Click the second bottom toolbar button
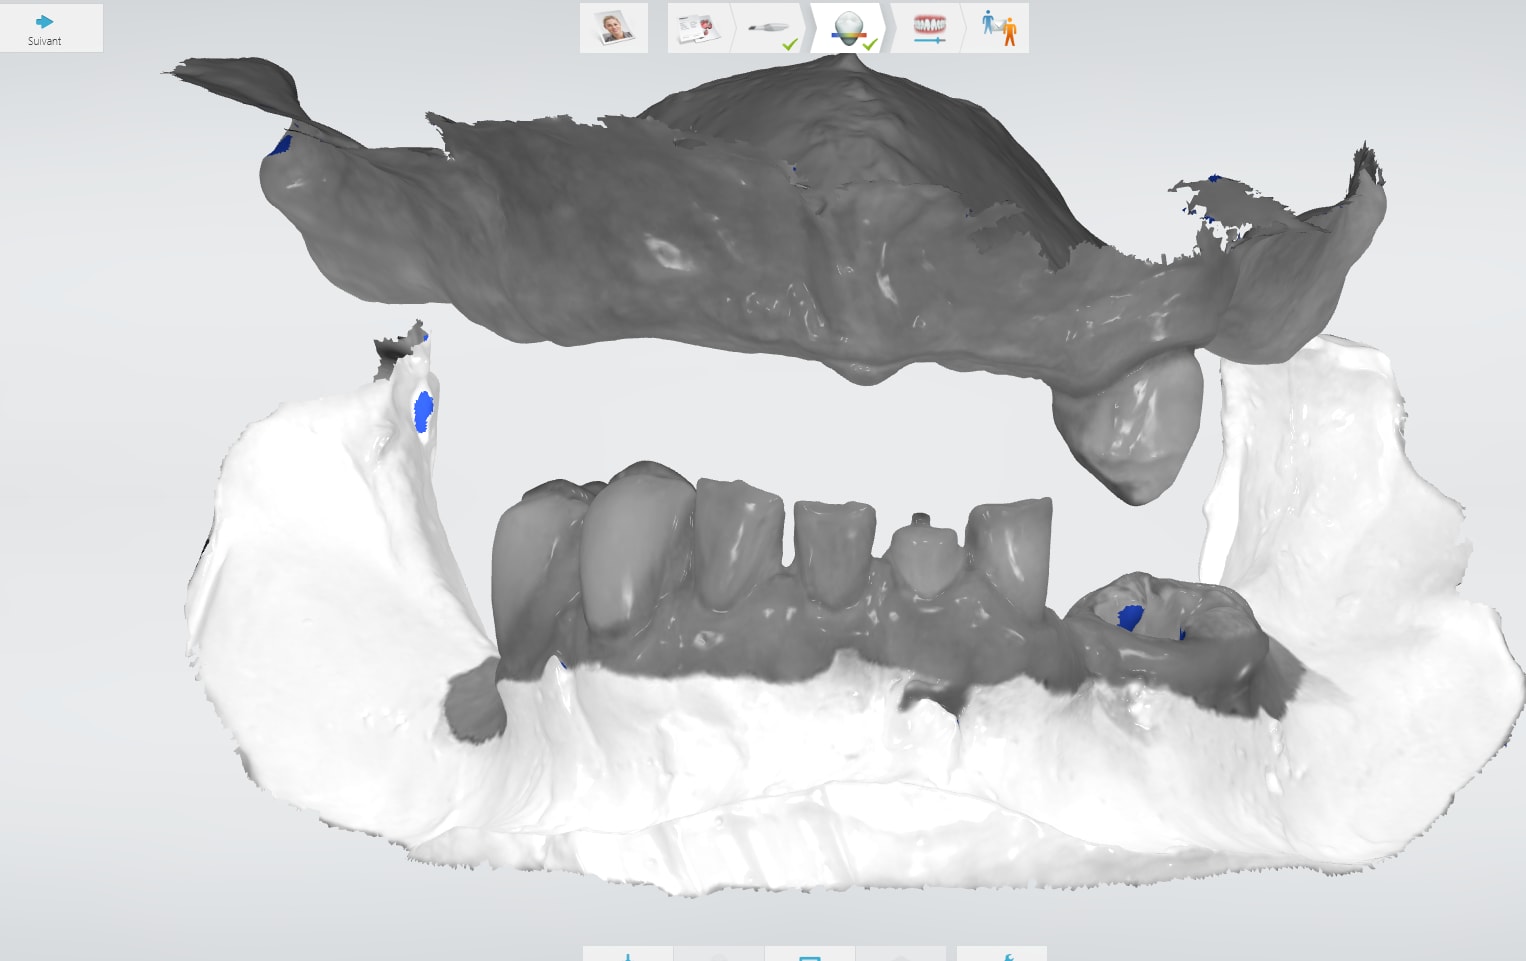Screen dimensions: 1526x961 tap(719, 954)
